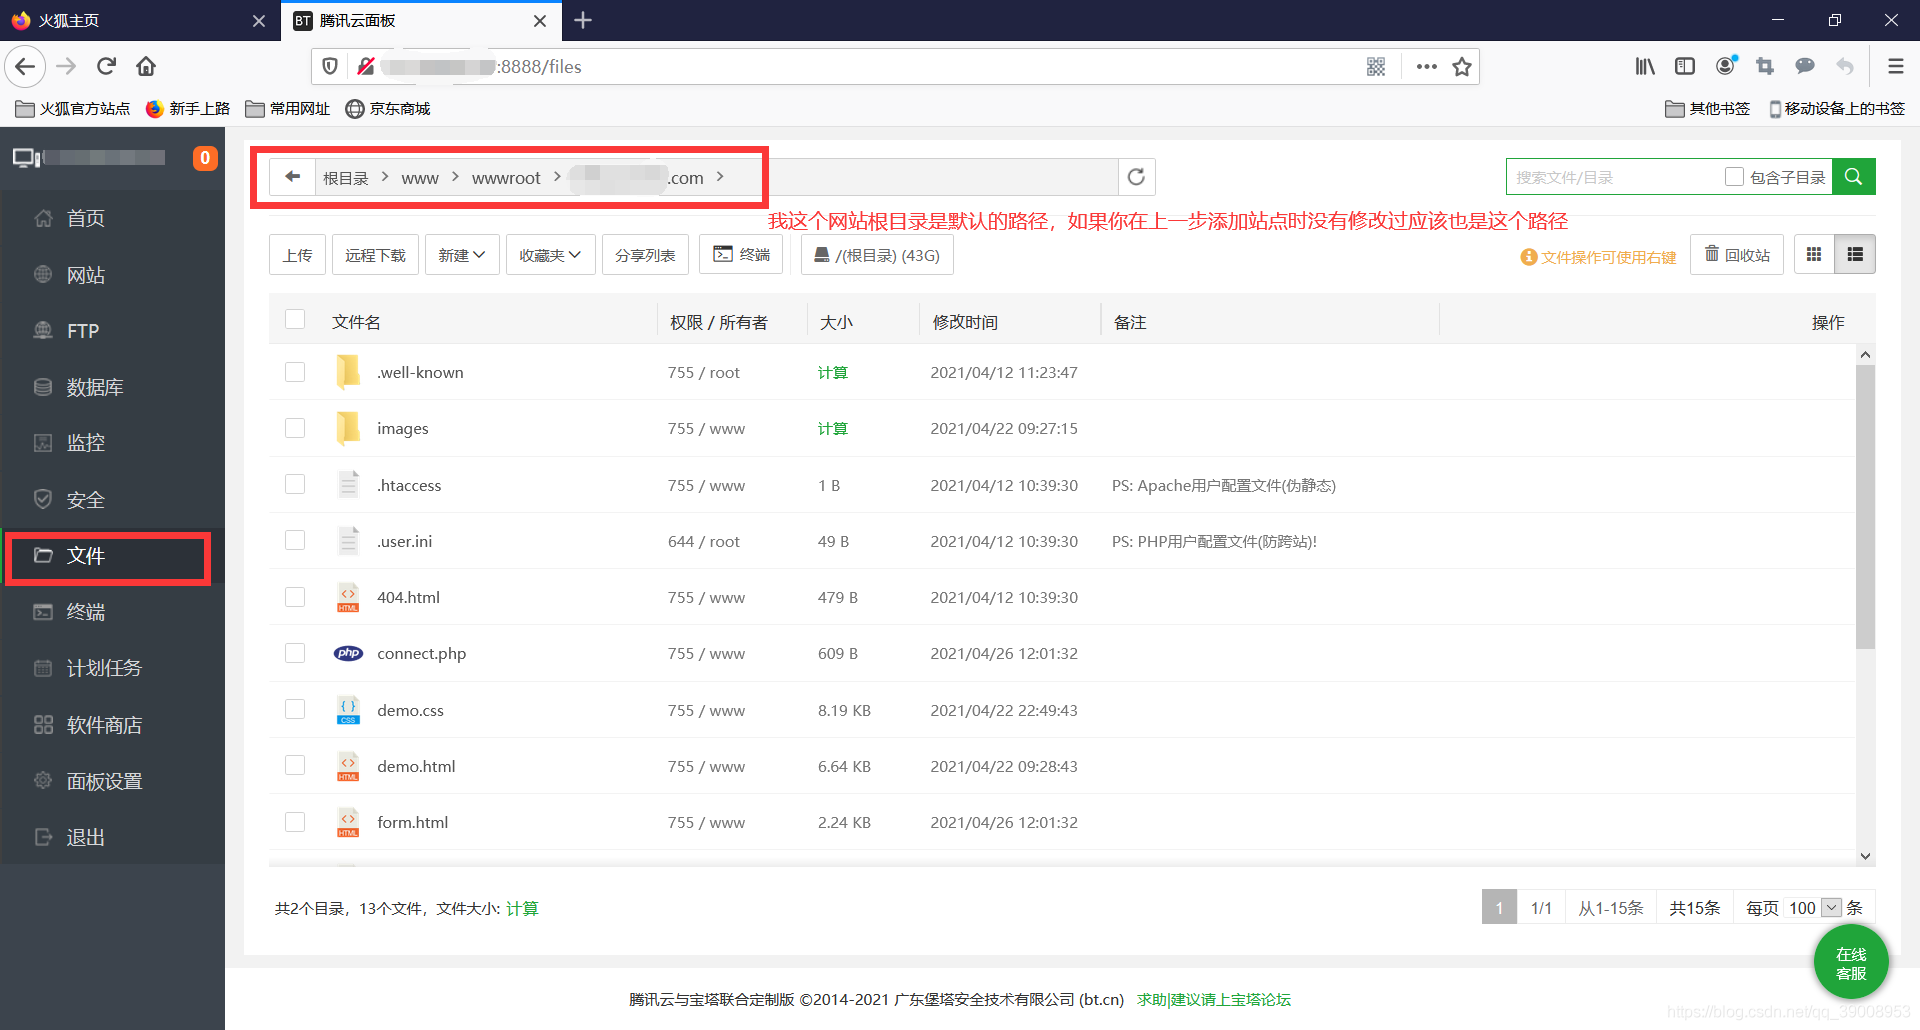The height and width of the screenshot is (1030, 1920).
Task: Click the 上传 button
Action: coord(297,255)
